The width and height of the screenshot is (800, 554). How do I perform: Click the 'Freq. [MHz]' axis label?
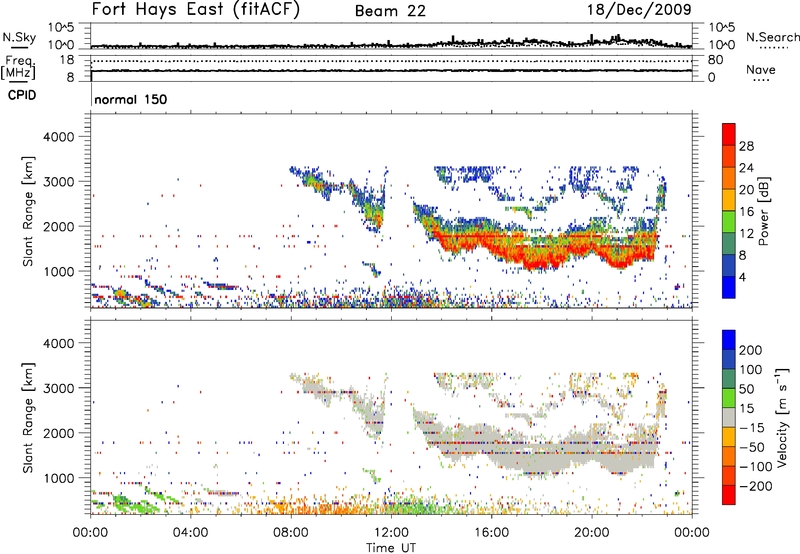click(18, 67)
